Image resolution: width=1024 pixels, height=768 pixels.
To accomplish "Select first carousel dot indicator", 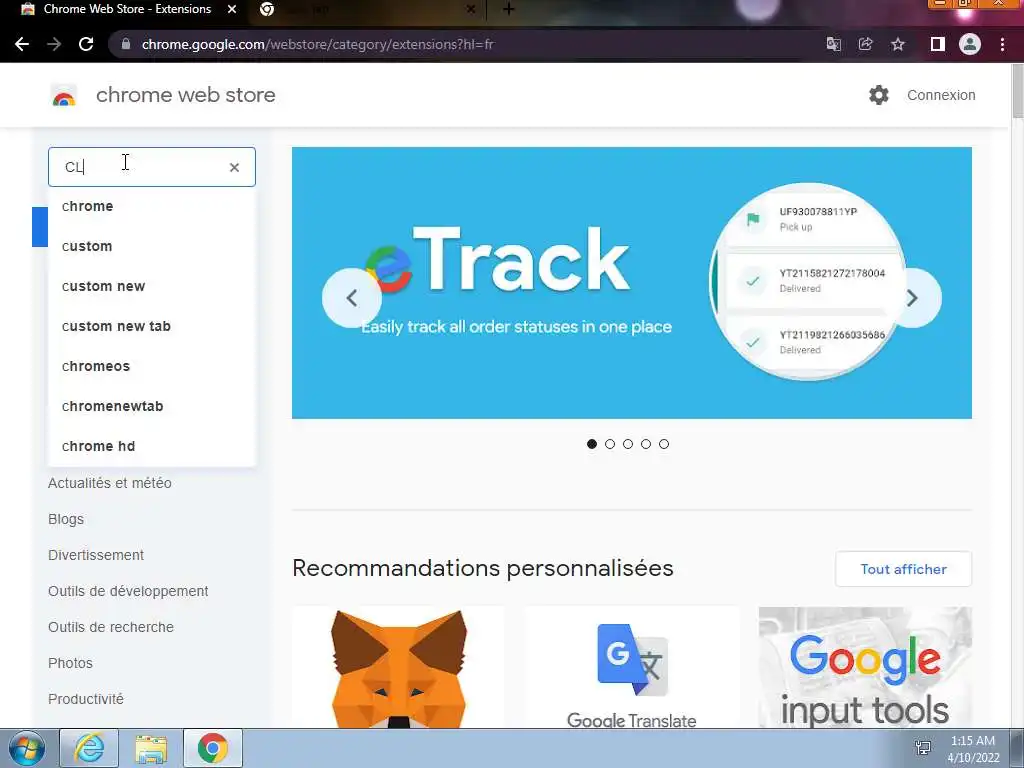I will click(x=592, y=444).
